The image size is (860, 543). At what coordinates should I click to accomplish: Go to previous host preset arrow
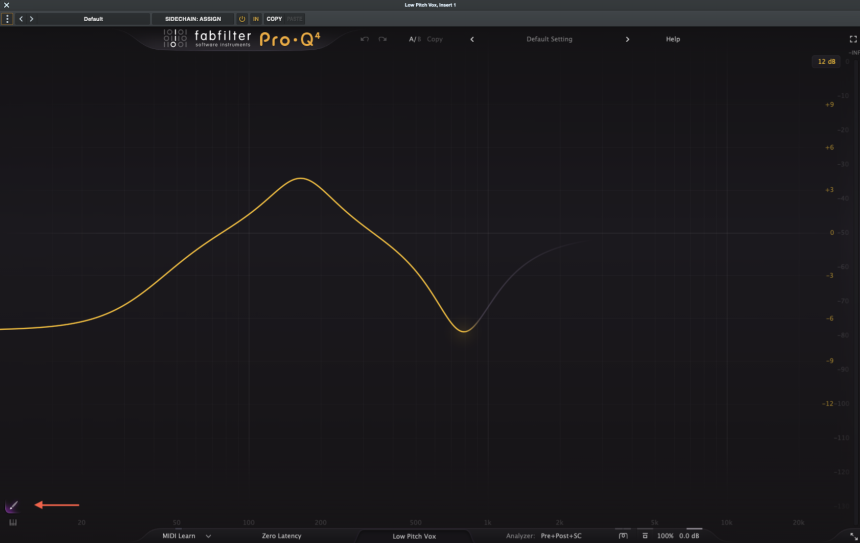tap(21, 19)
